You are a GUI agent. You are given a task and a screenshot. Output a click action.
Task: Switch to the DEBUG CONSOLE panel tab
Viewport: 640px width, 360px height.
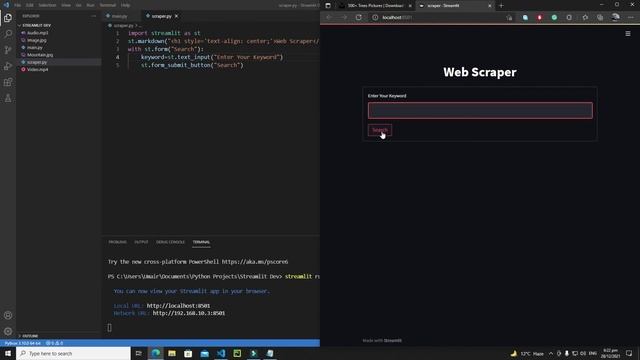[x=170, y=242]
